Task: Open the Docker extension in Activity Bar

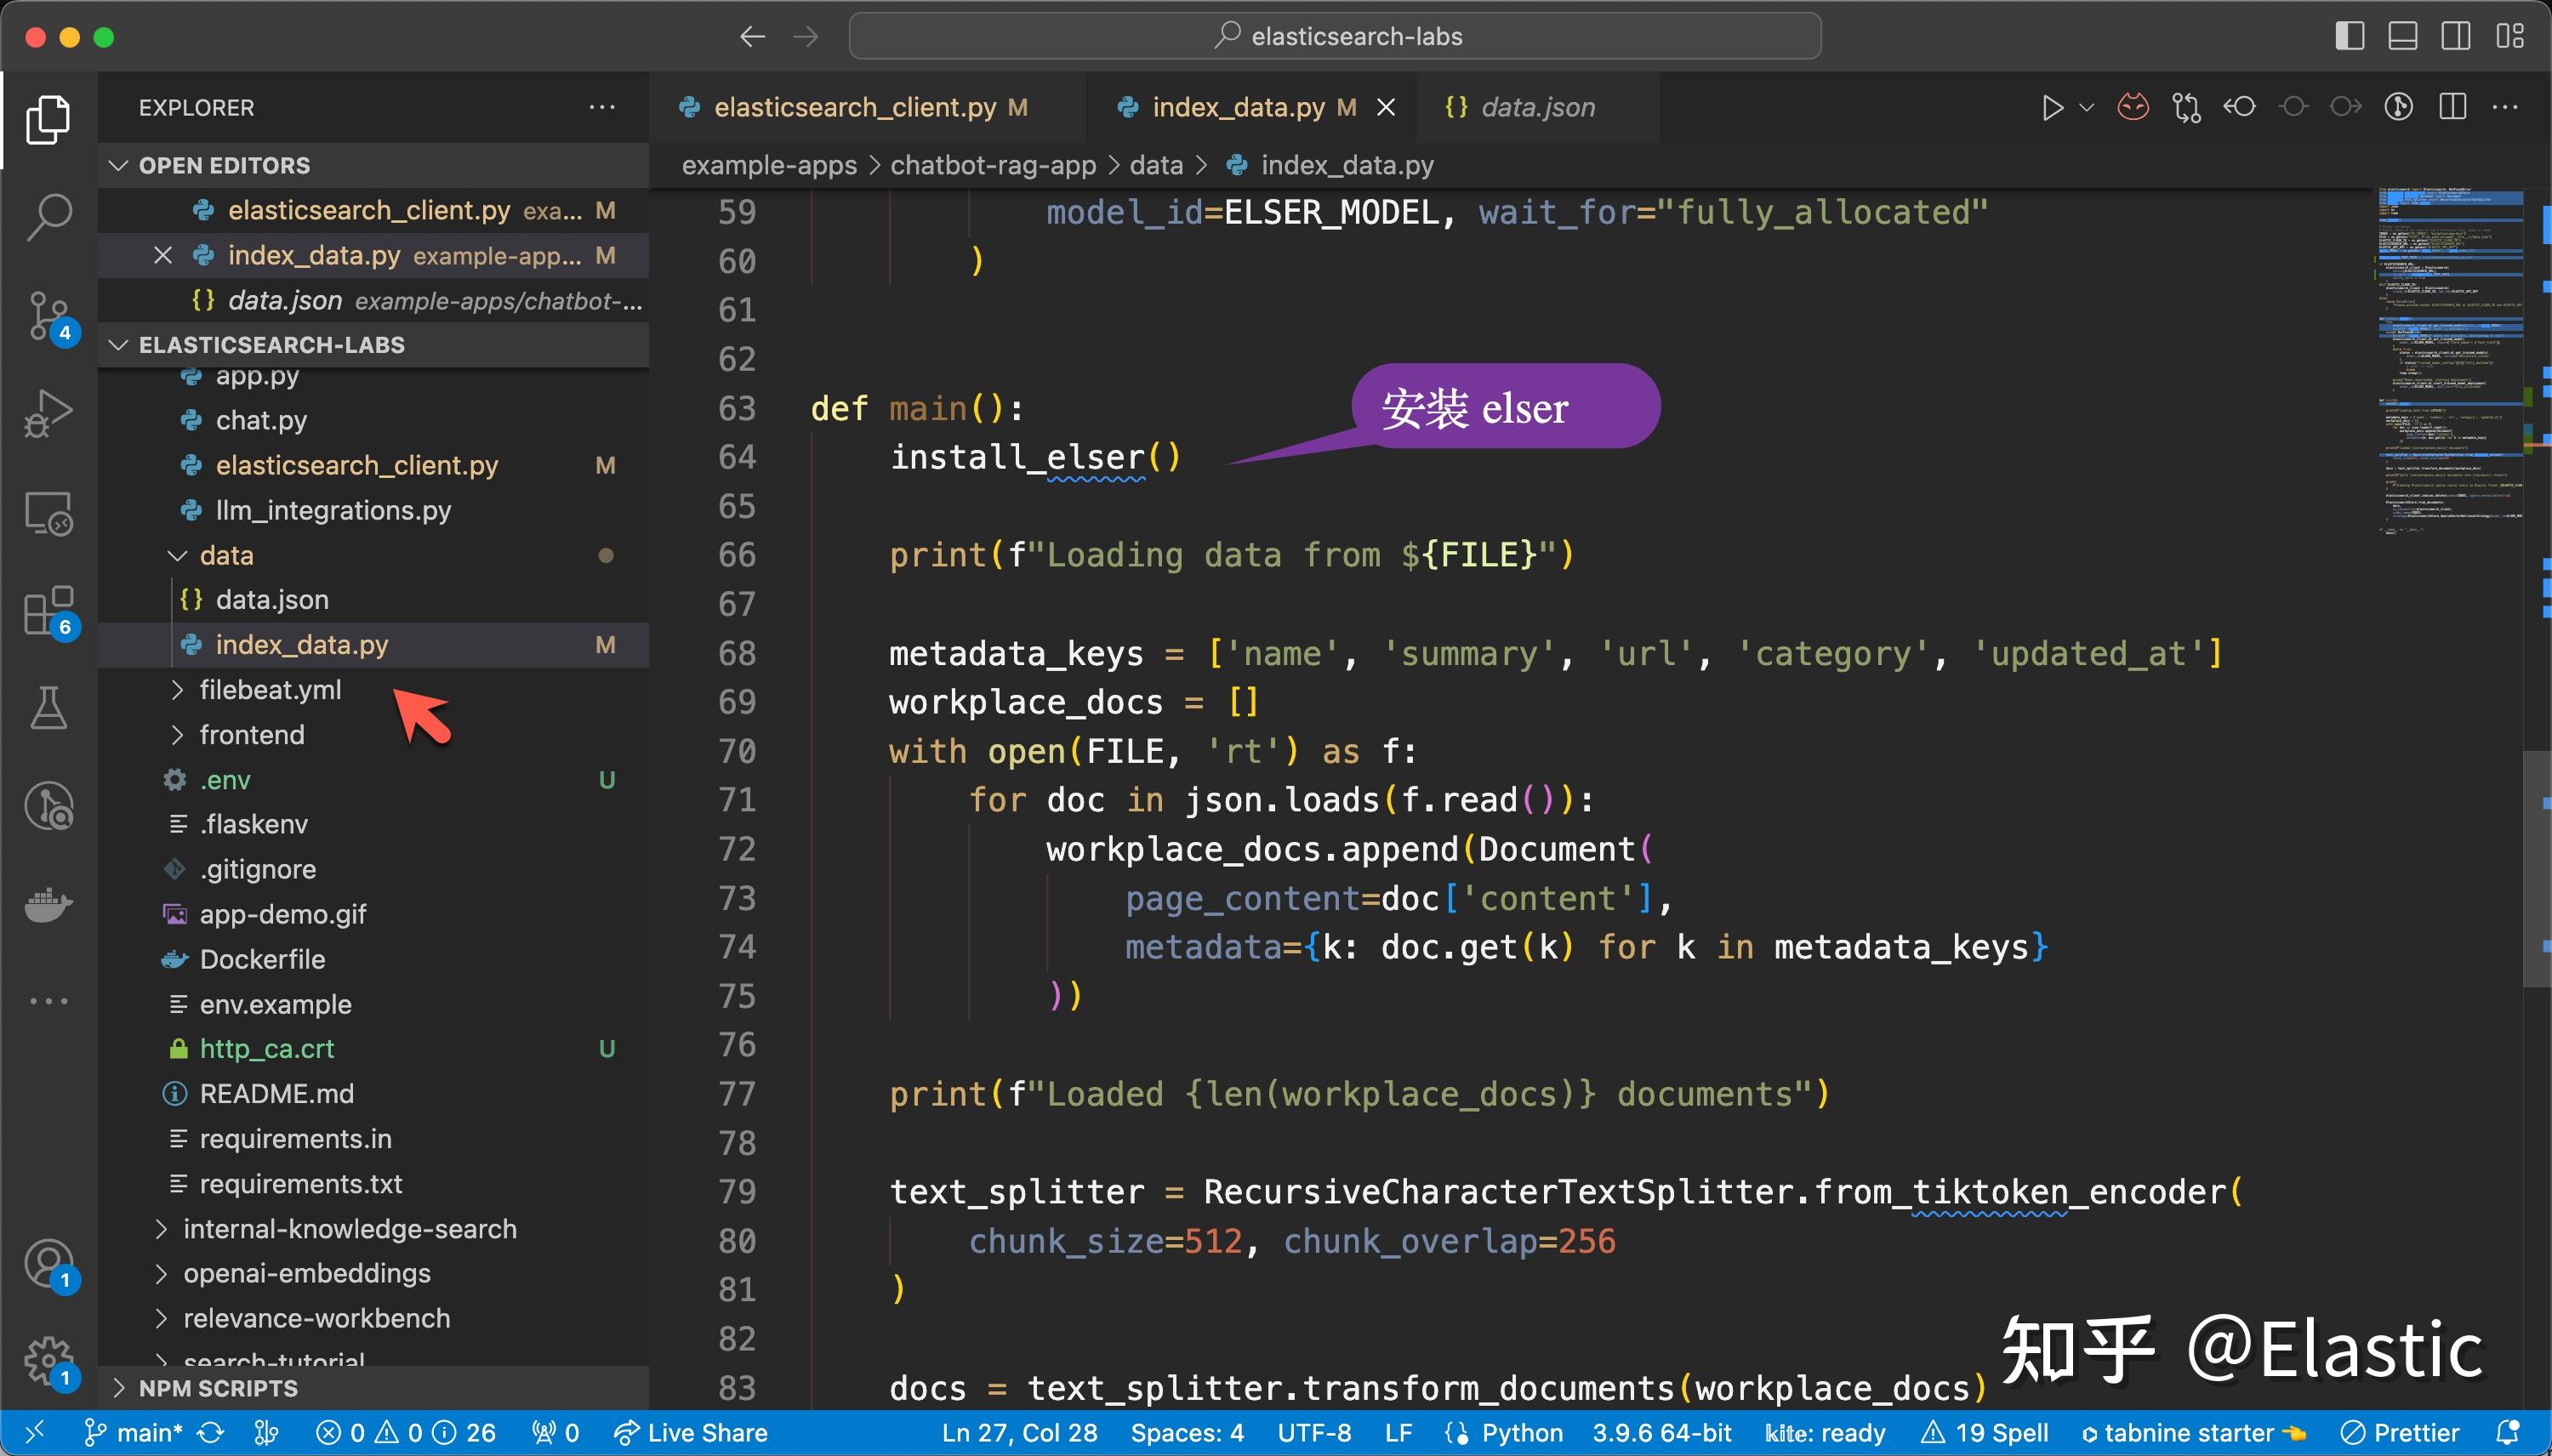Action: point(47,905)
